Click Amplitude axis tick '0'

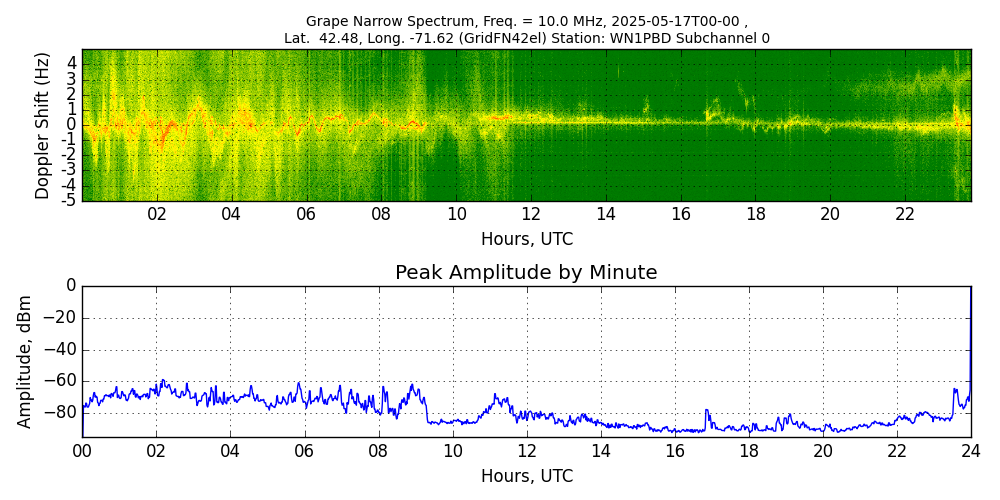72,287
